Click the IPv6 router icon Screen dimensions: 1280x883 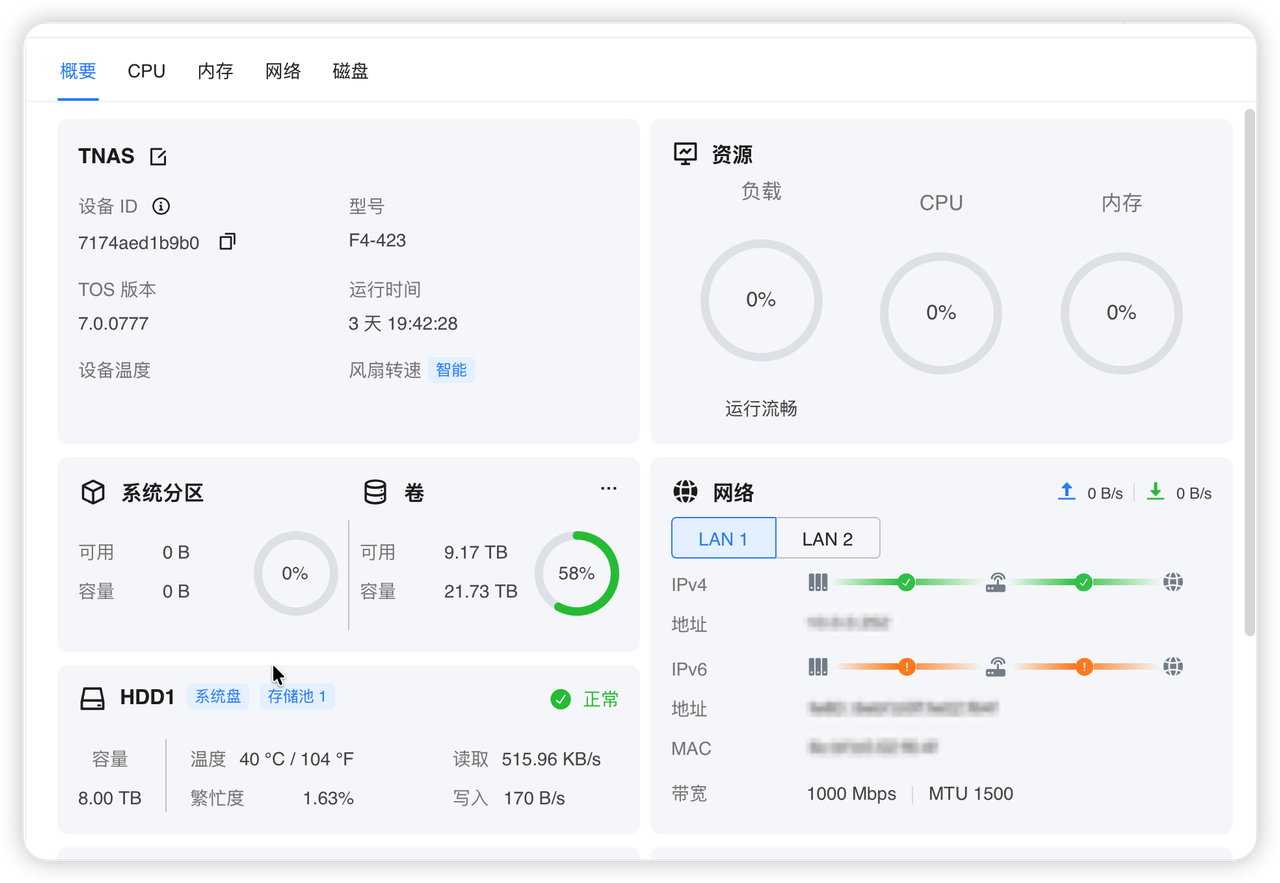[996, 666]
